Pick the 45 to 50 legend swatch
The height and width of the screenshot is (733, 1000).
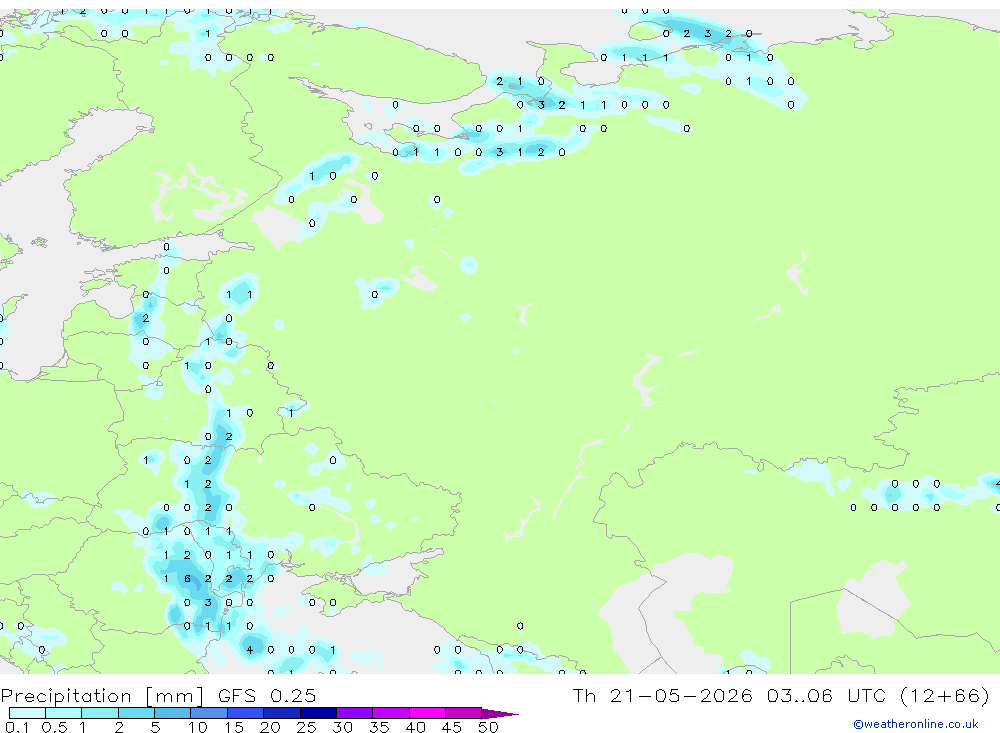(463, 713)
